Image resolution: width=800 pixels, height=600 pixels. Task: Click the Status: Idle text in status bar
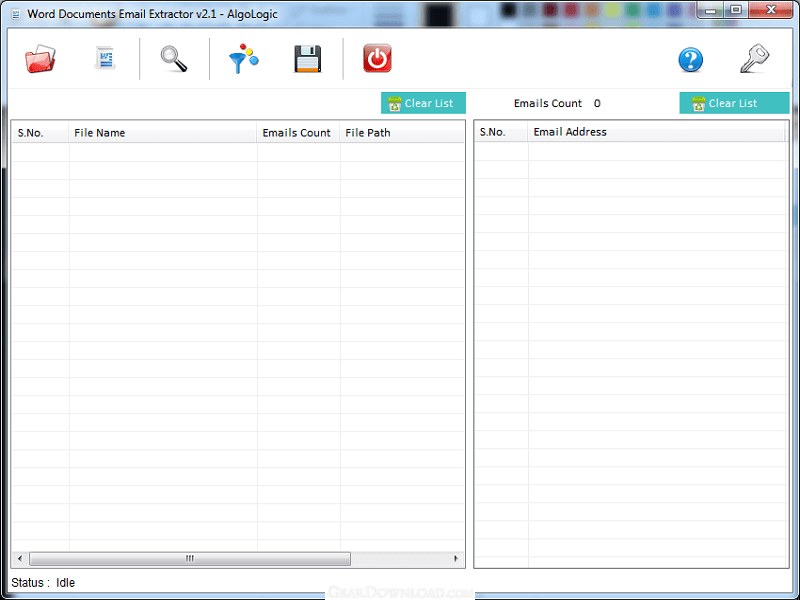[x=43, y=583]
